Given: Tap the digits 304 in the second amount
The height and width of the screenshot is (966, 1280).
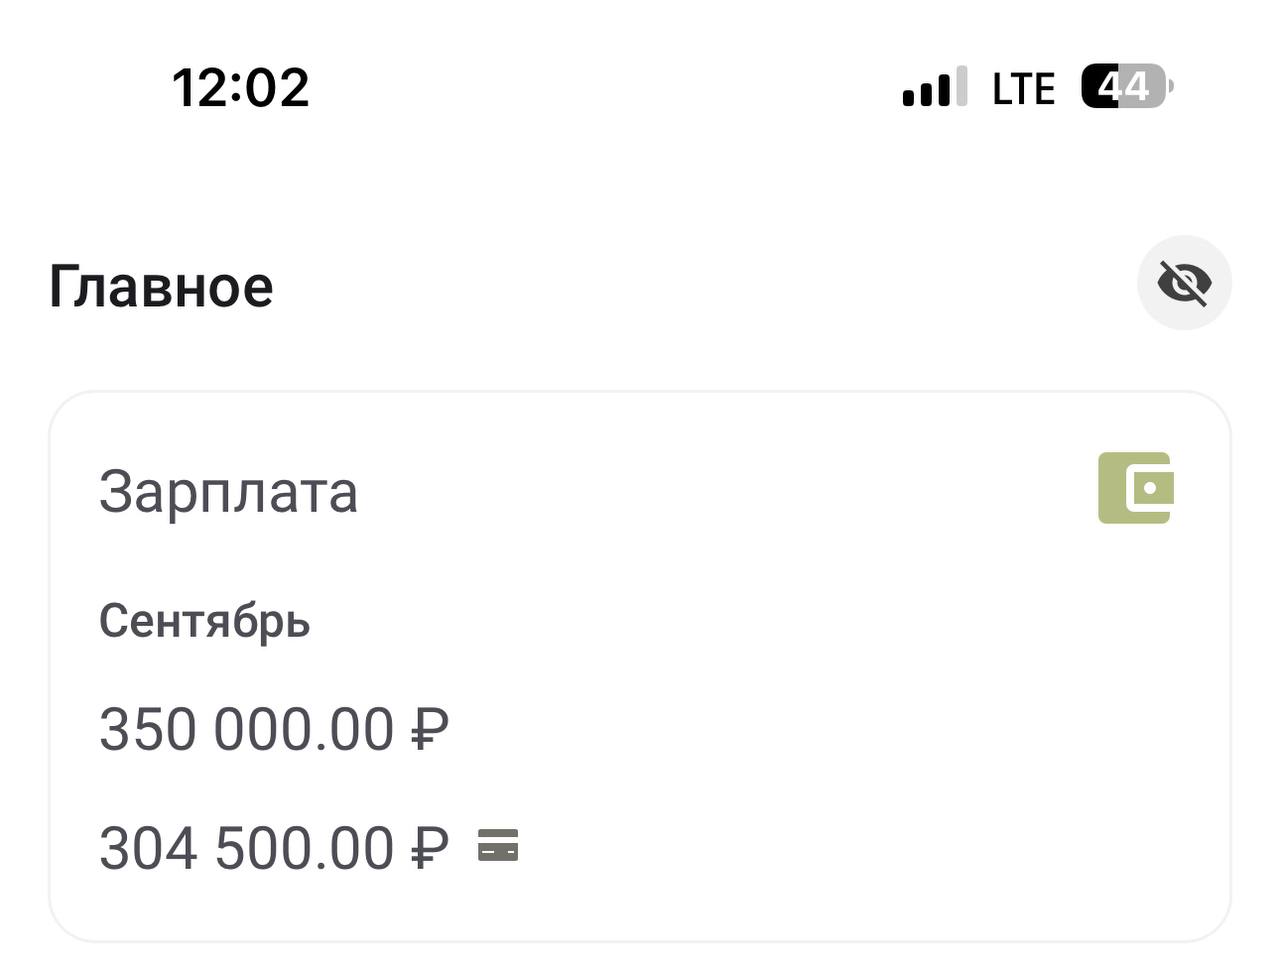Looking at the screenshot, I should 148,848.
